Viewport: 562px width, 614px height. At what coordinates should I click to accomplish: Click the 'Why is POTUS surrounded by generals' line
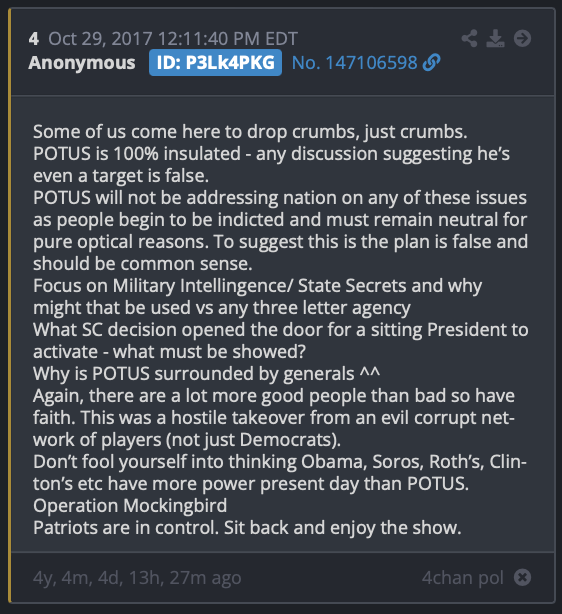[x=206, y=374]
